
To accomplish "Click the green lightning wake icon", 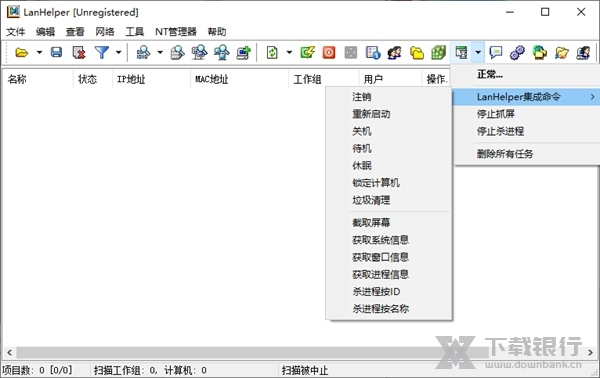I will click(307, 52).
